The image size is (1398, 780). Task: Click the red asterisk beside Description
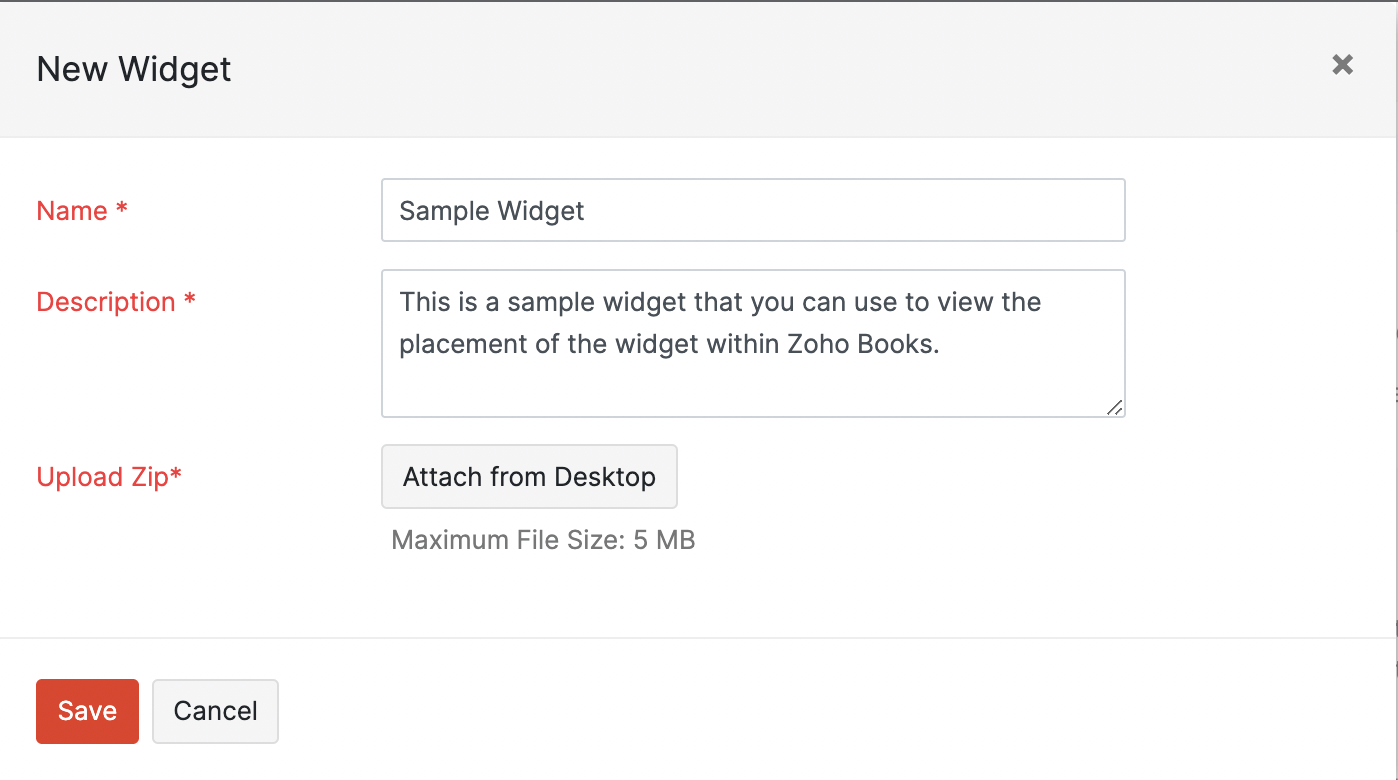(190, 301)
